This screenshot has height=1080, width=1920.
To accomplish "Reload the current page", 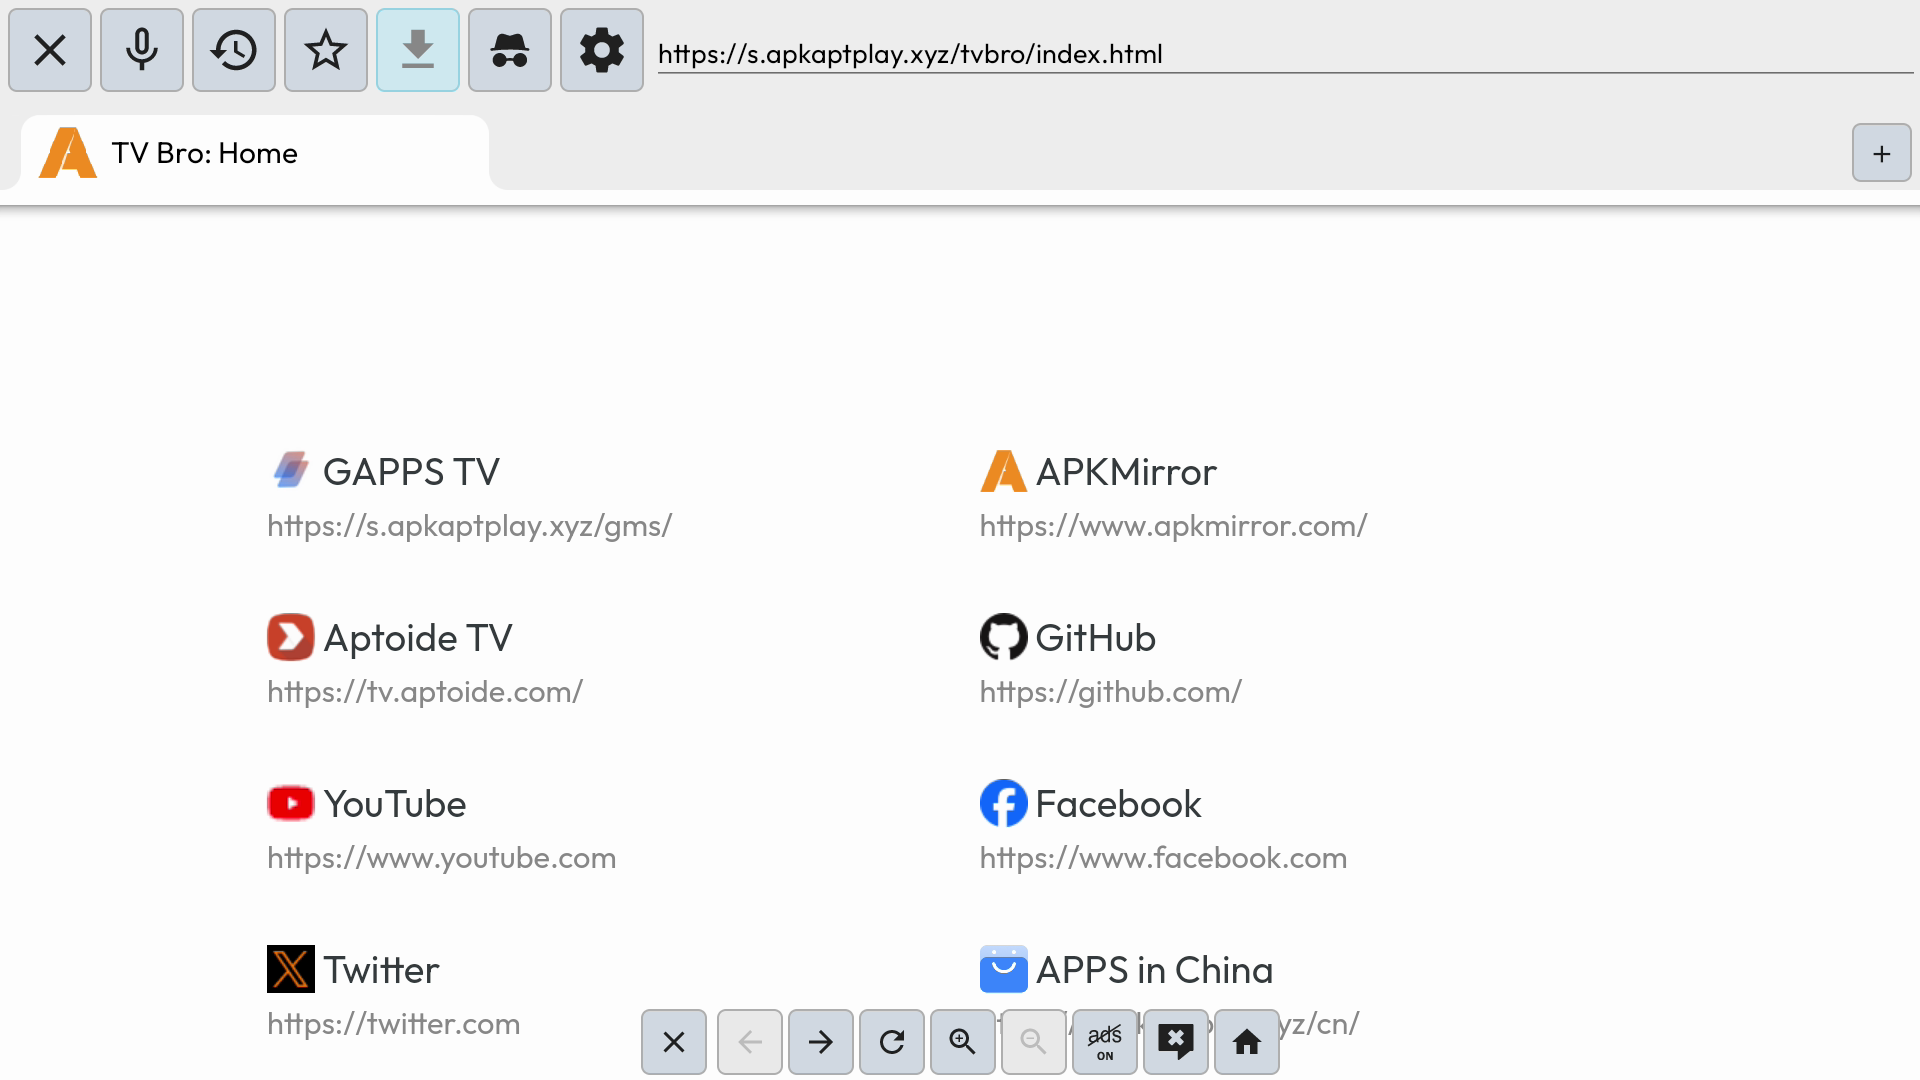I will click(x=892, y=1042).
